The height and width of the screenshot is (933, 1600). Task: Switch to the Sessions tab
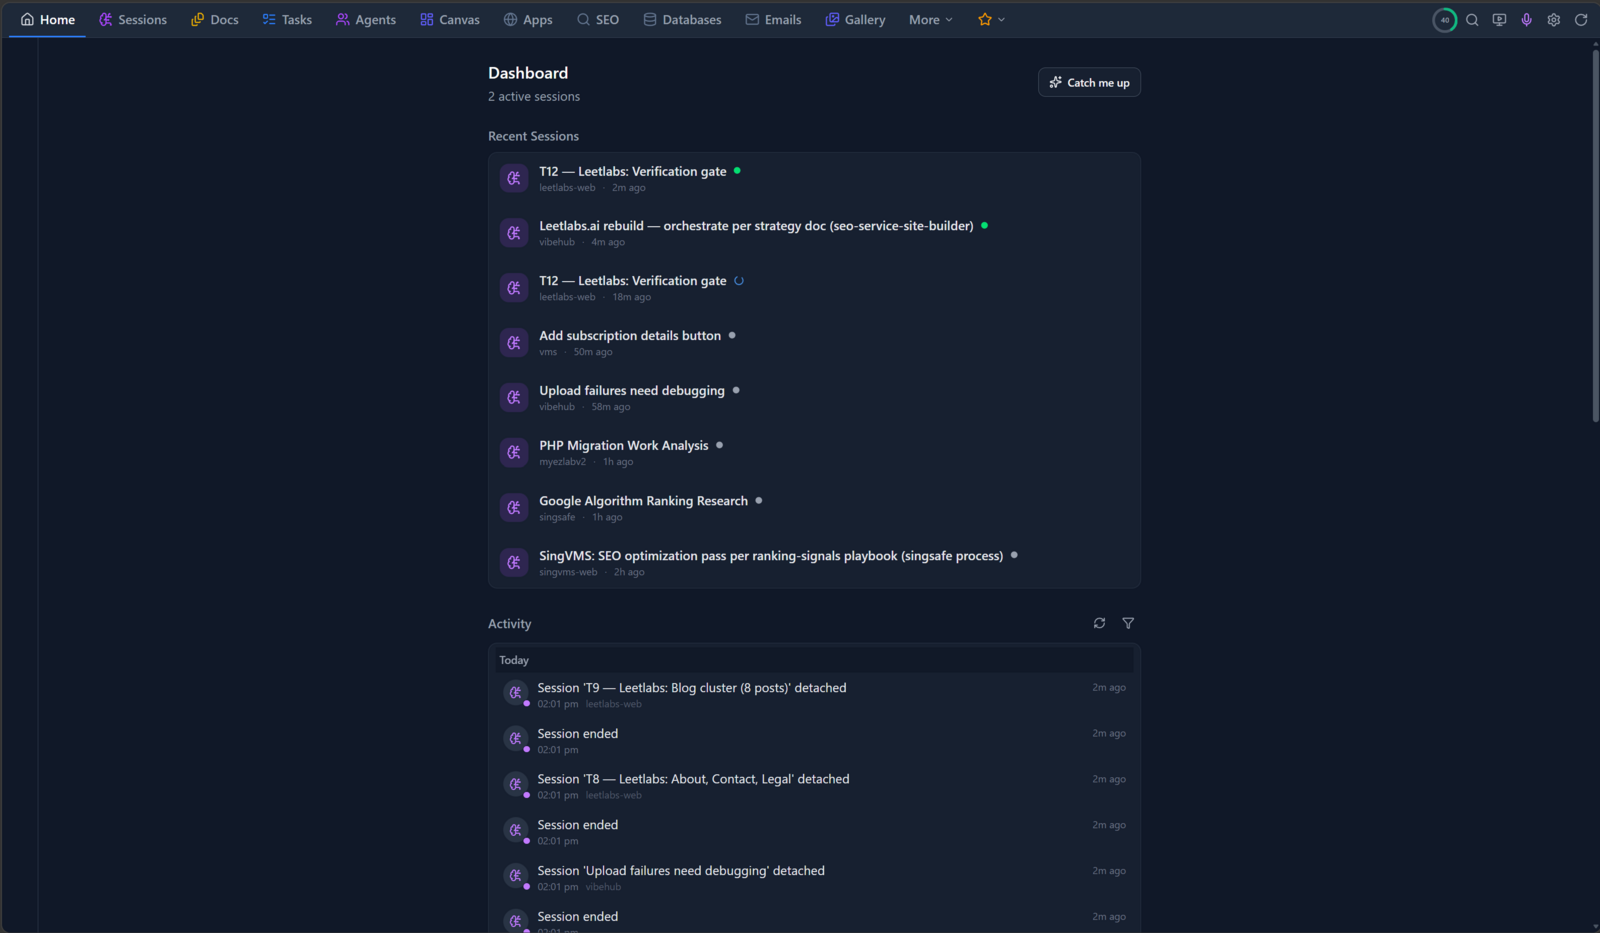[132, 19]
